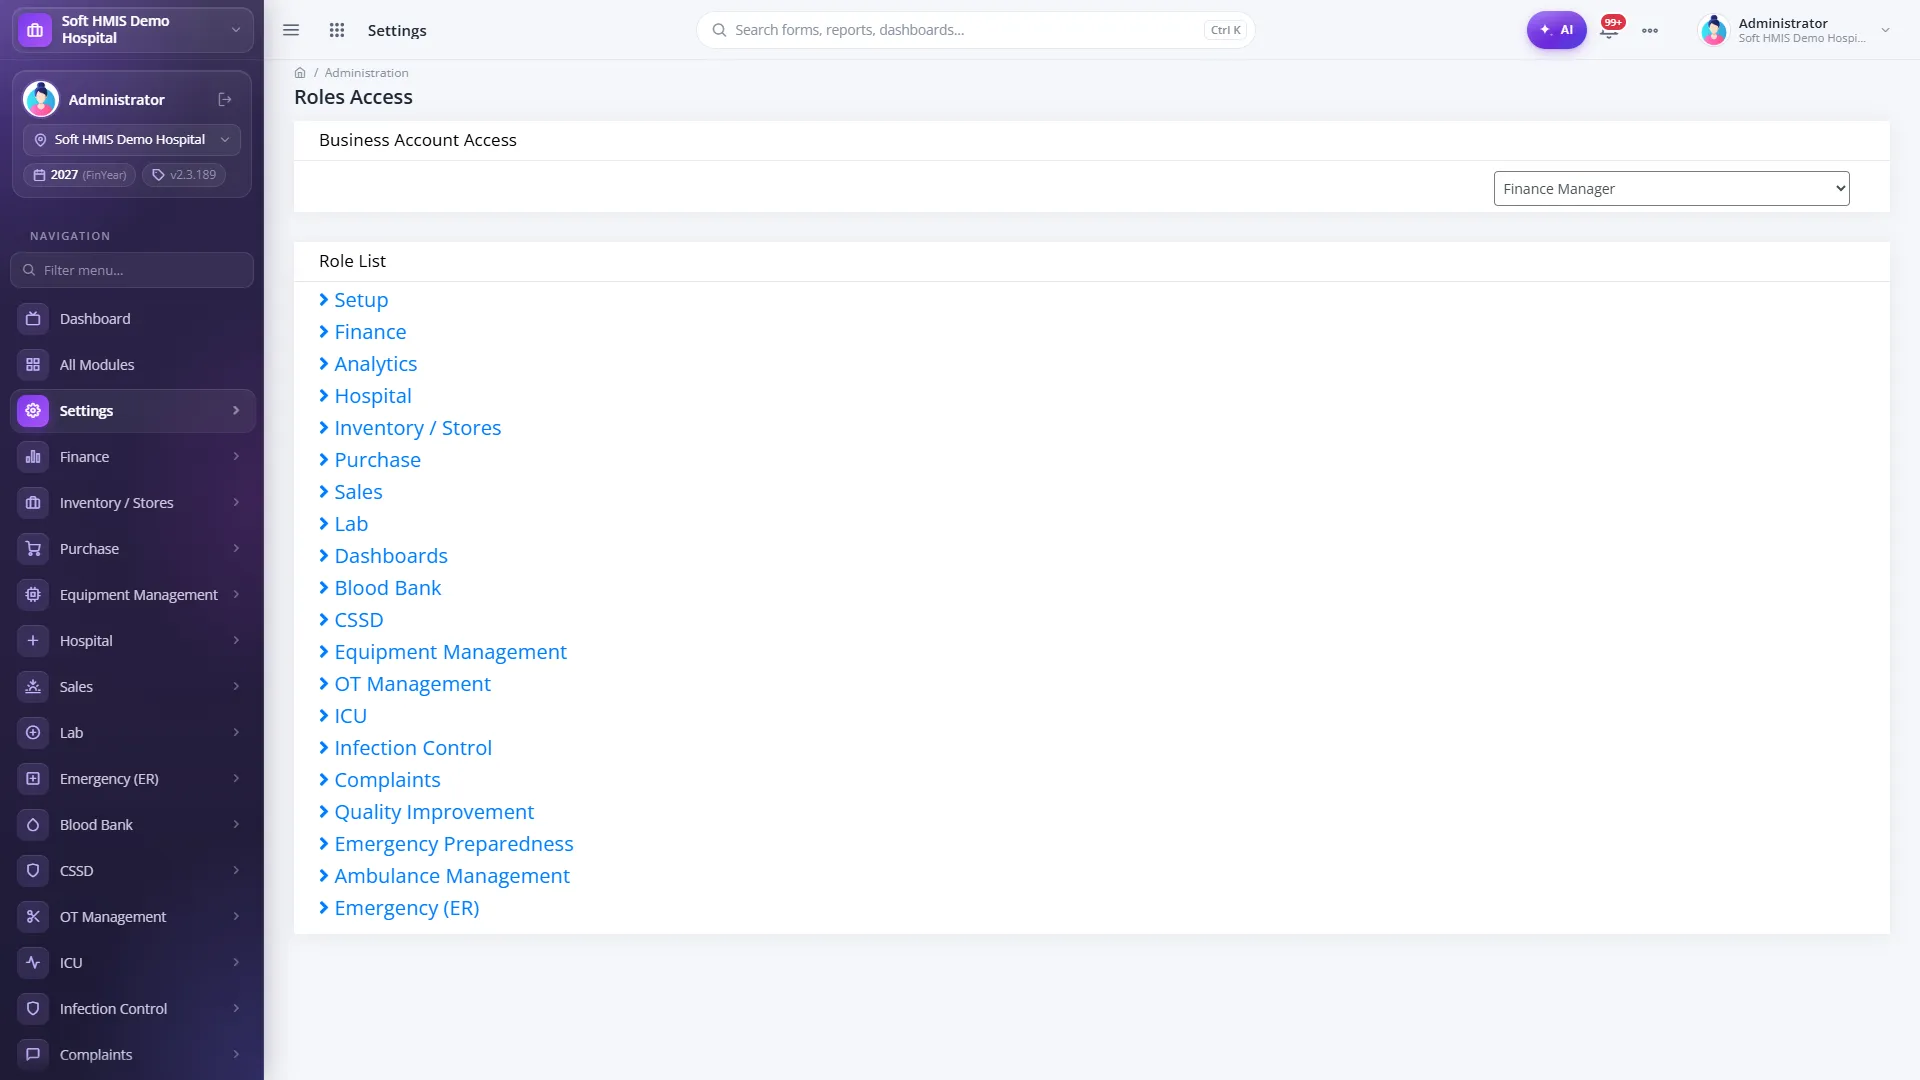Open the Administrator profile menu in header
Image resolution: width=1920 pixels, height=1080 pixels.
click(x=1795, y=30)
